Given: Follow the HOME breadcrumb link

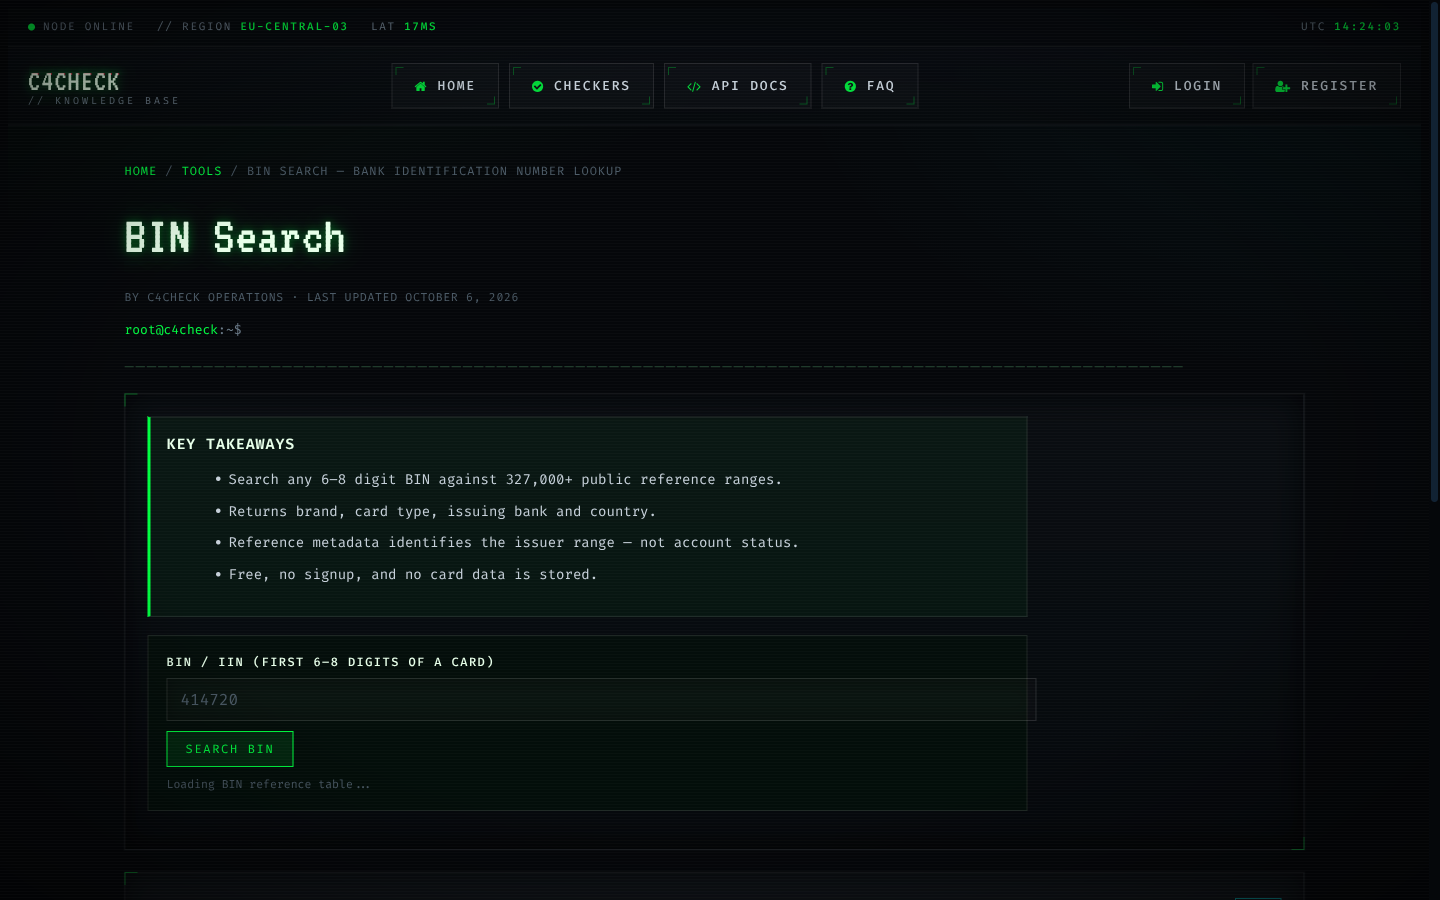Looking at the screenshot, I should (140, 171).
